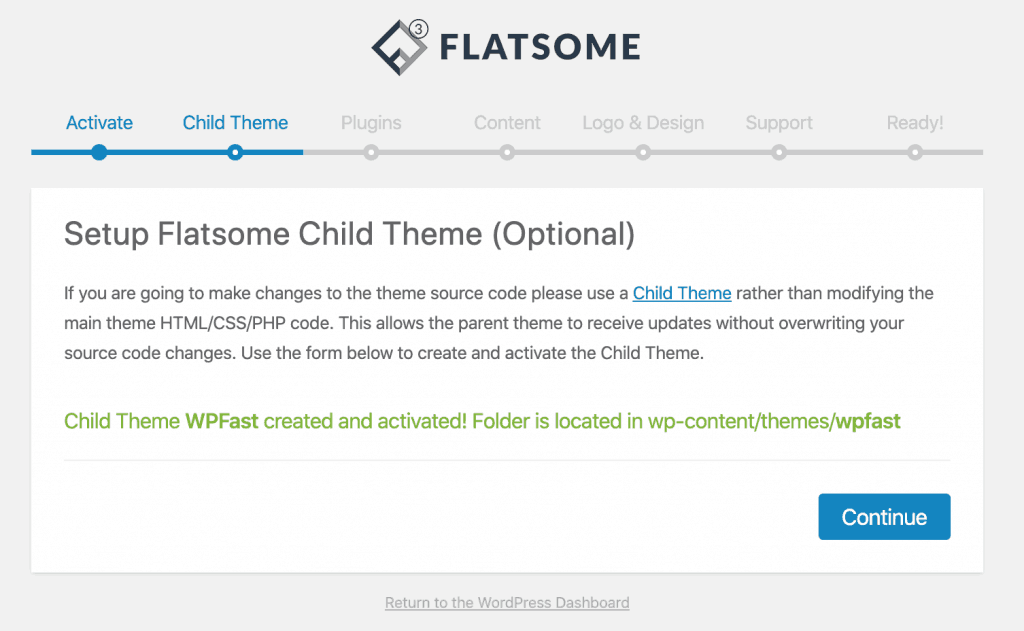Screen dimensions: 1024x631
Task: Return to the WordPress Dashboard
Action: click(x=506, y=603)
